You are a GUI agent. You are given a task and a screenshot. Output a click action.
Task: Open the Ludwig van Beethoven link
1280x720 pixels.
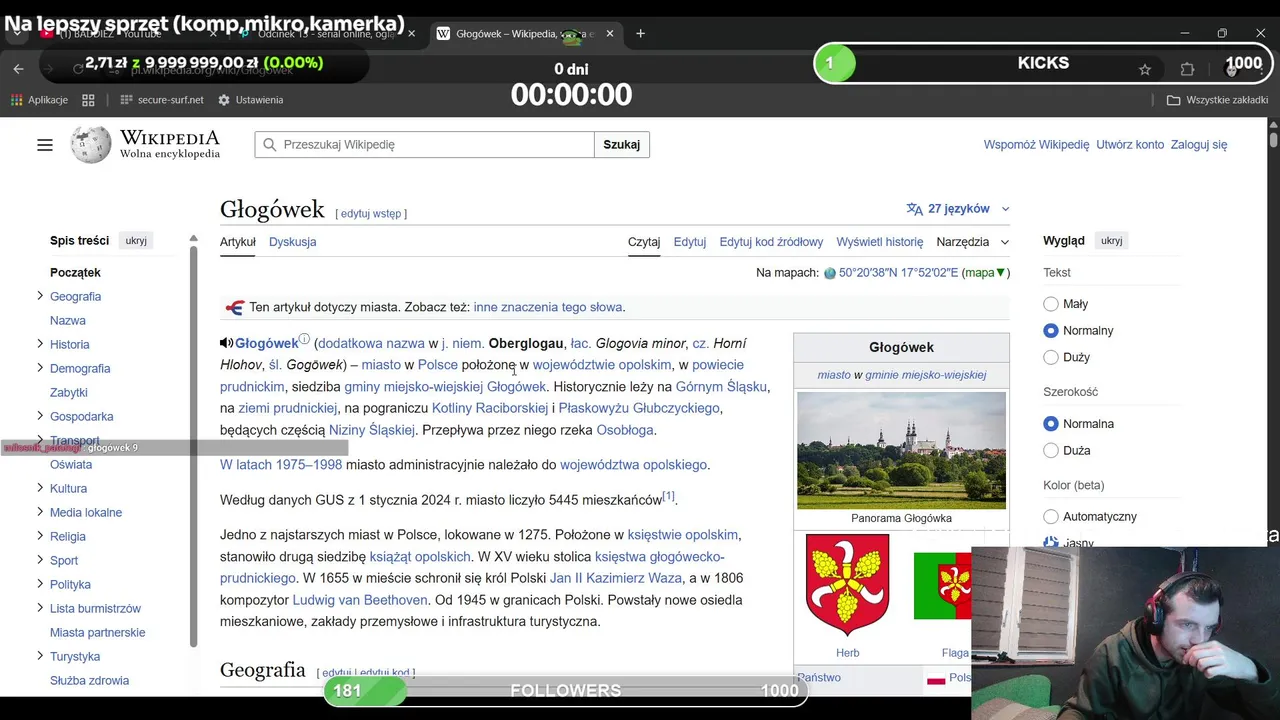[x=360, y=600]
